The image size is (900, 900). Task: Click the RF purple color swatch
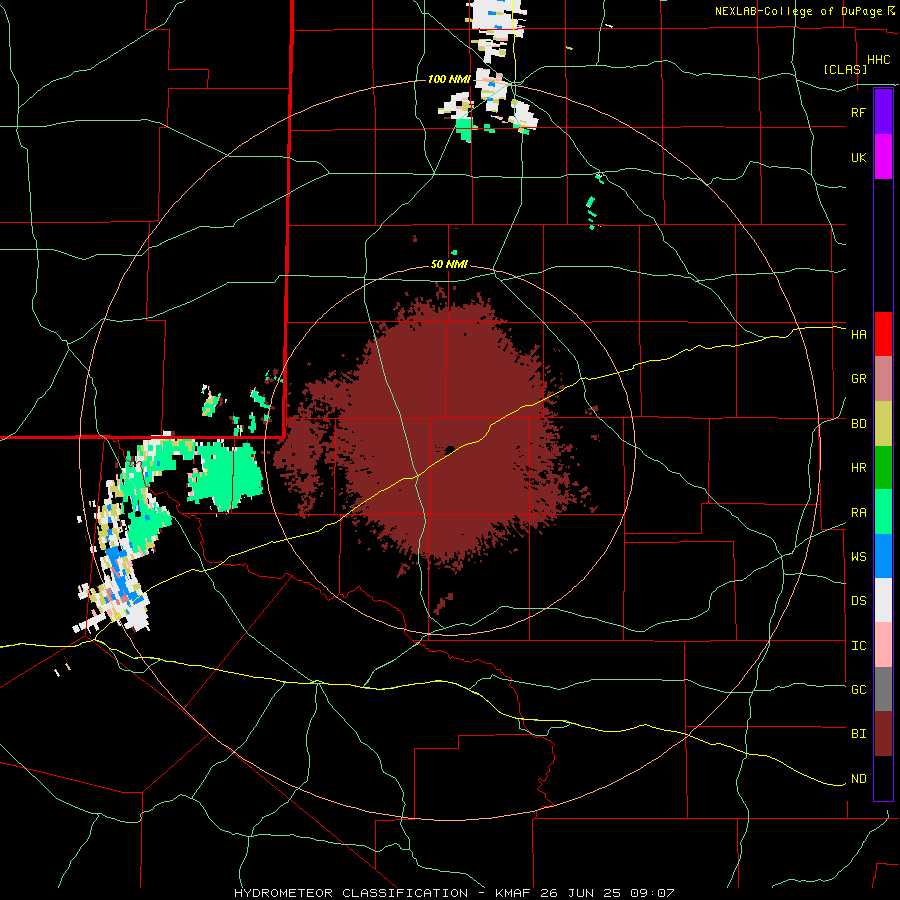[883, 112]
